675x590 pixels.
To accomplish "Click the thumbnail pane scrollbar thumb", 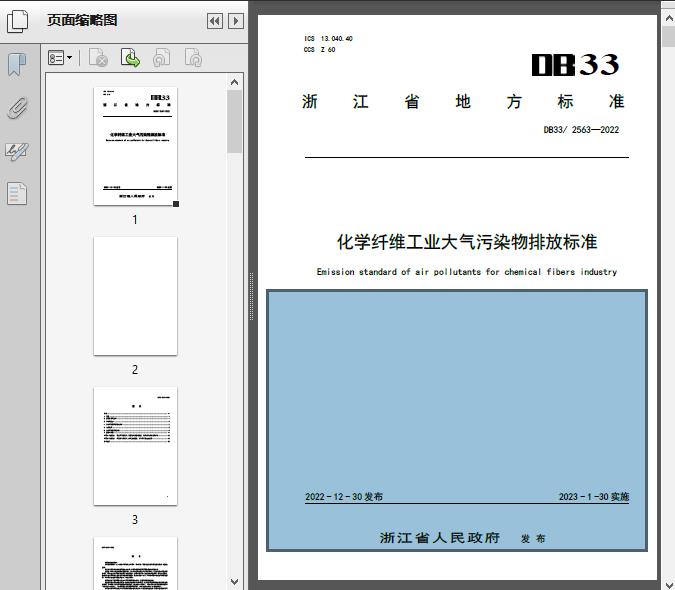I will click(235, 121).
